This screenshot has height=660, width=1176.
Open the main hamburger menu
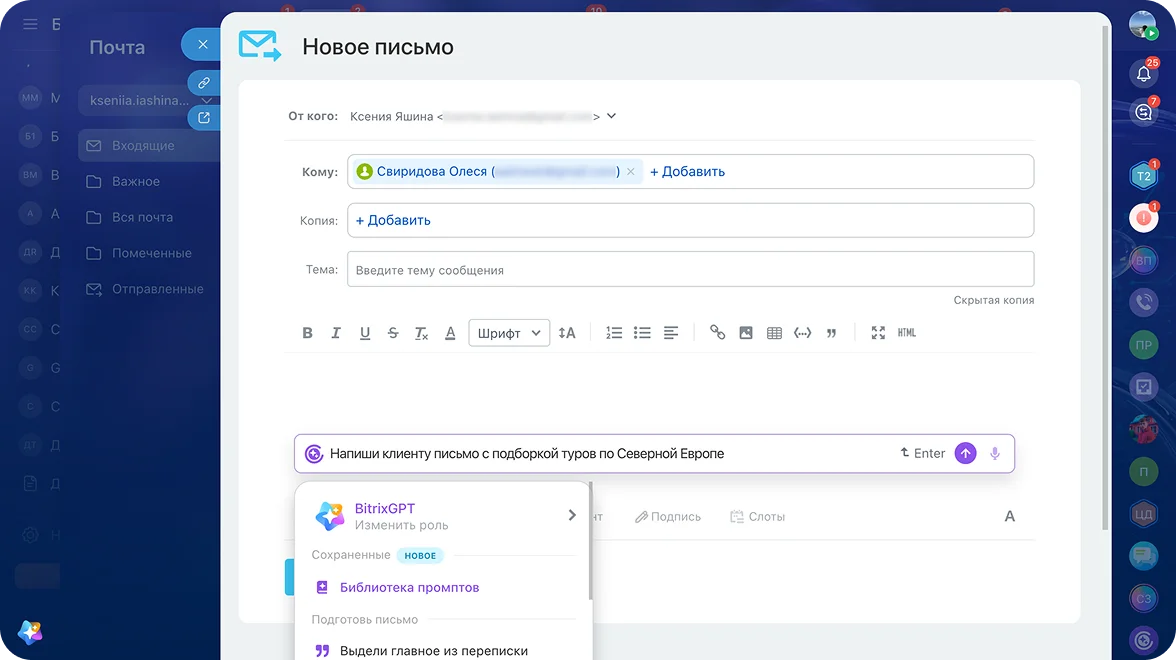click(x=30, y=24)
